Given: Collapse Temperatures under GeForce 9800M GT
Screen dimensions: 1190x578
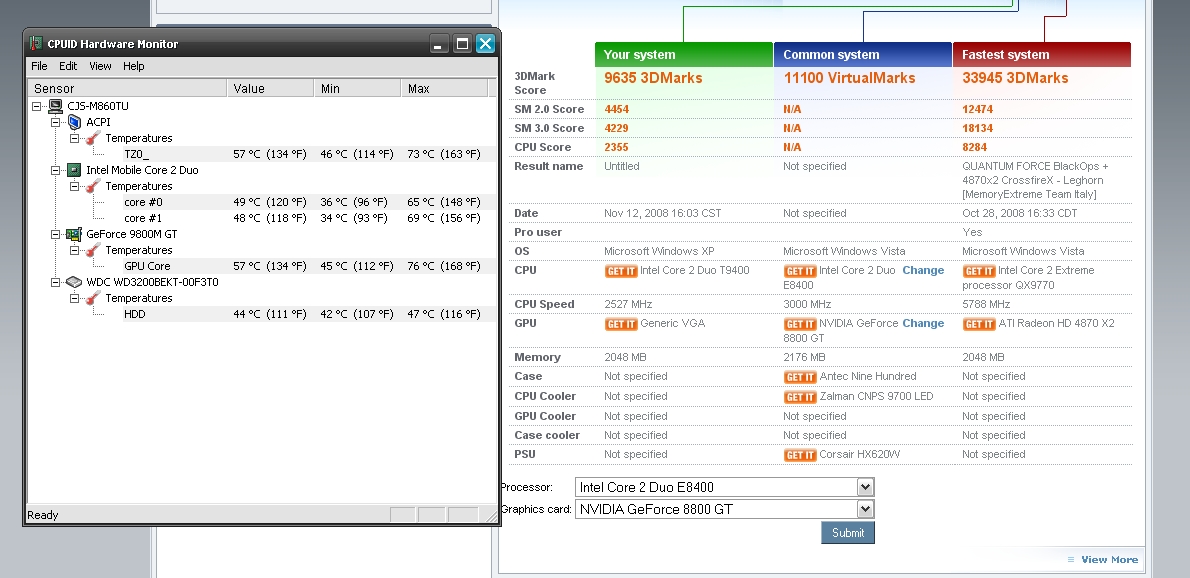Looking at the screenshot, I should click(x=74, y=250).
